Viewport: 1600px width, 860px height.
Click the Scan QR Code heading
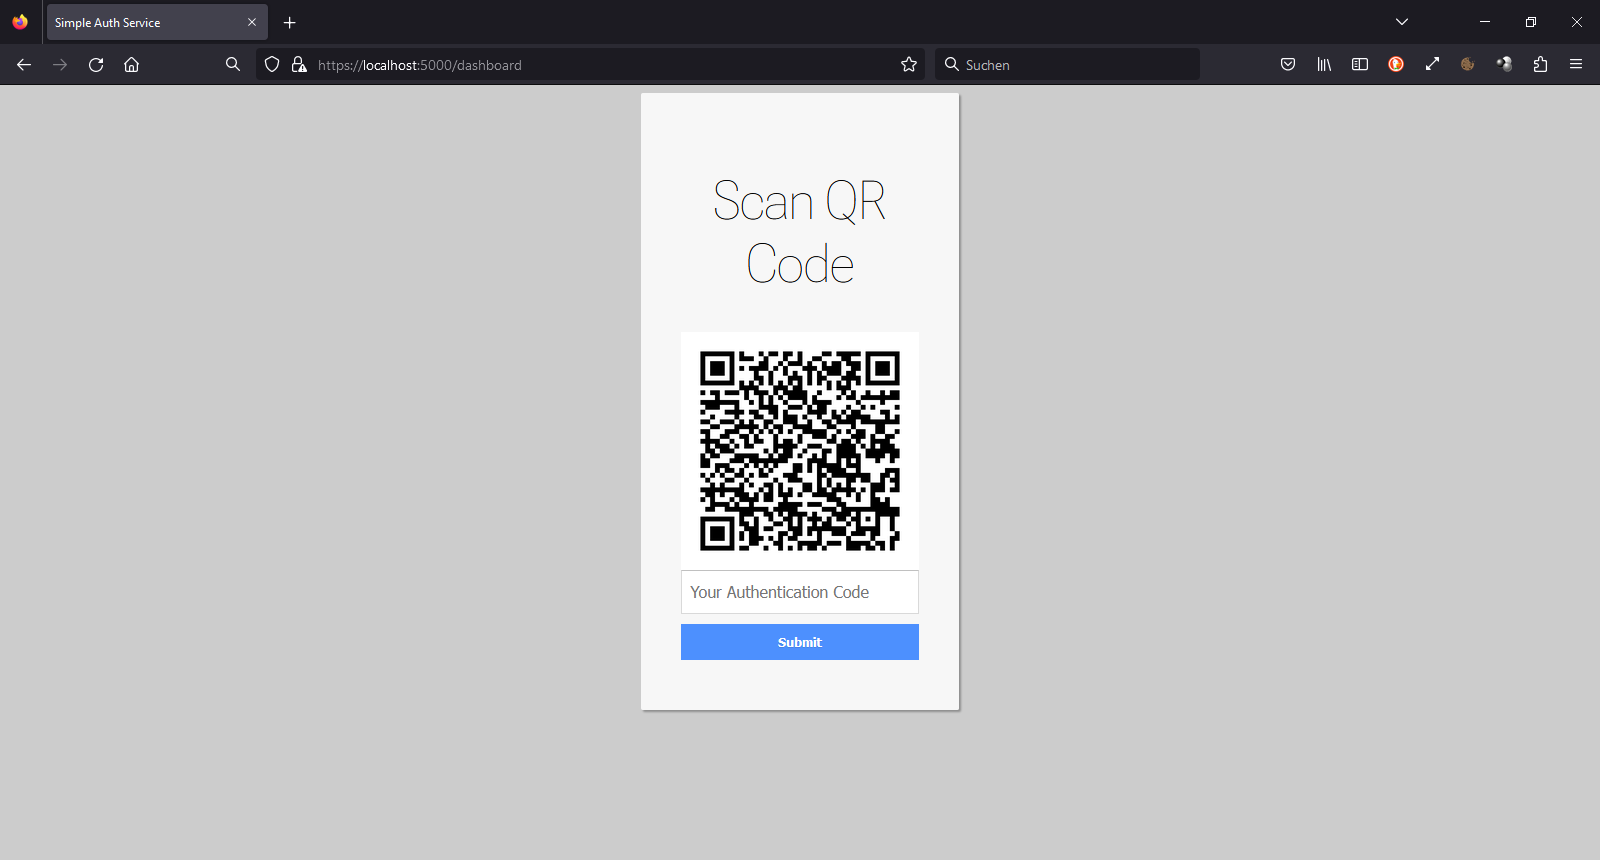point(800,233)
